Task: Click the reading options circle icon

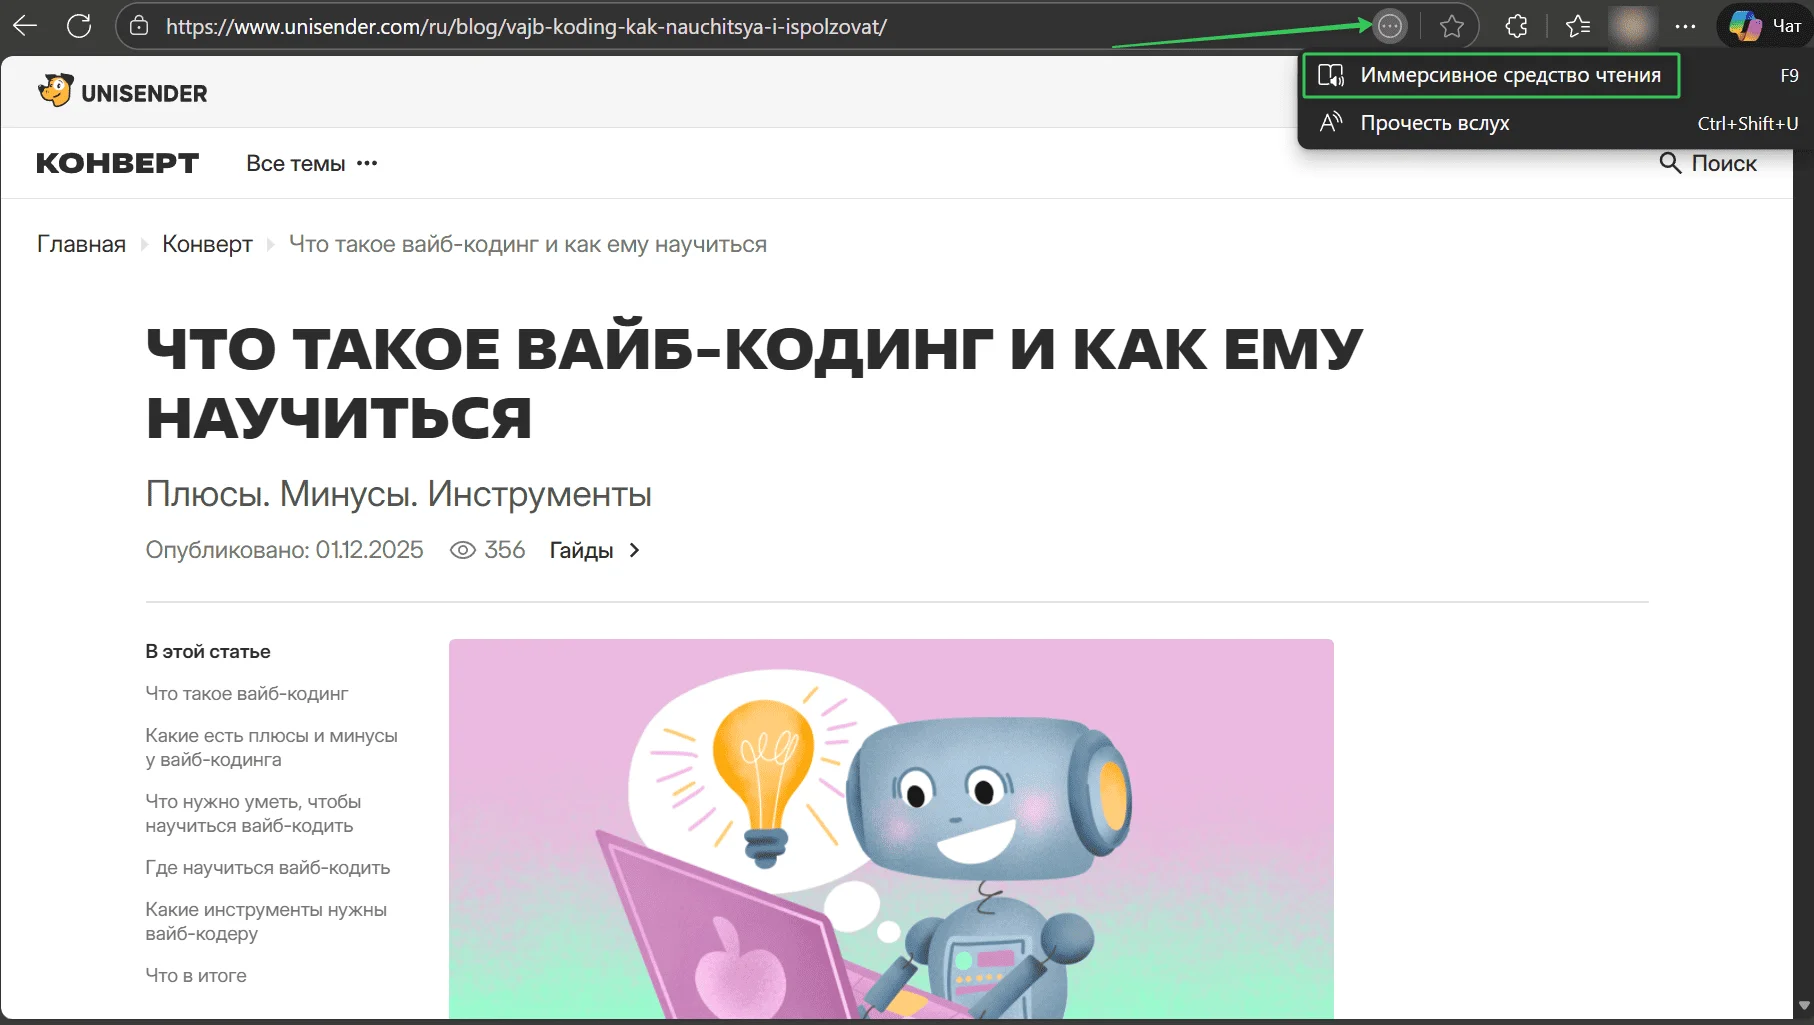Action: [x=1389, y=26]
